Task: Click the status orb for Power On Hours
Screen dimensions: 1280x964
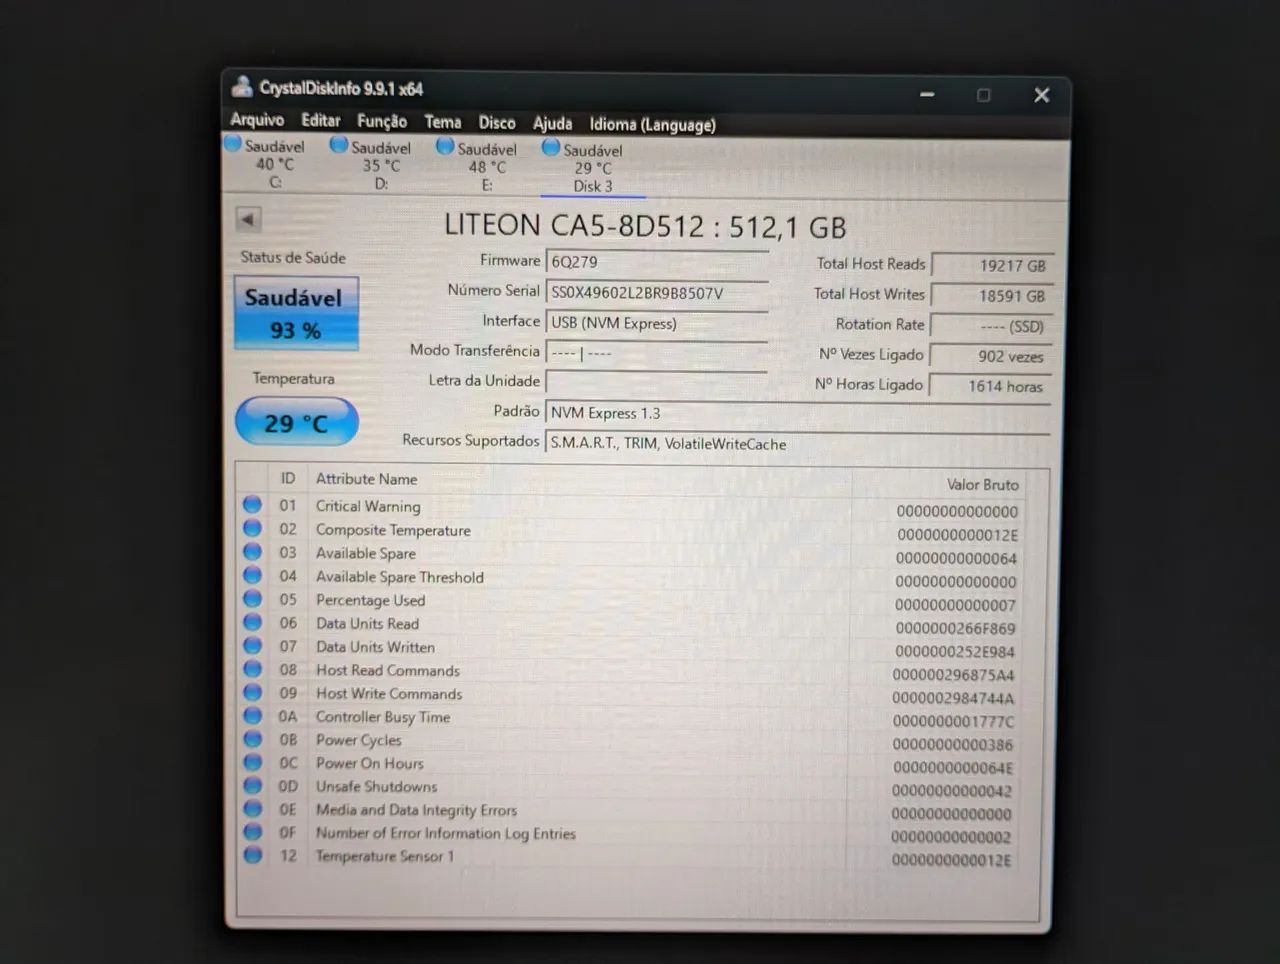Action: 252,762
